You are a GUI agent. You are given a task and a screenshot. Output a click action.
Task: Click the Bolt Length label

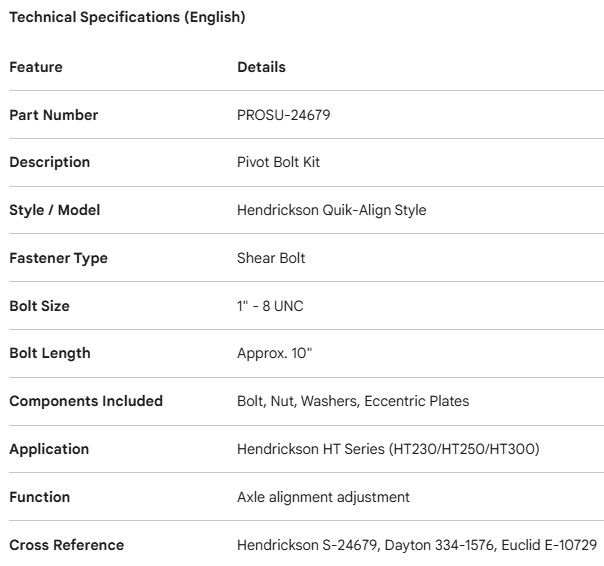point(50,353)
